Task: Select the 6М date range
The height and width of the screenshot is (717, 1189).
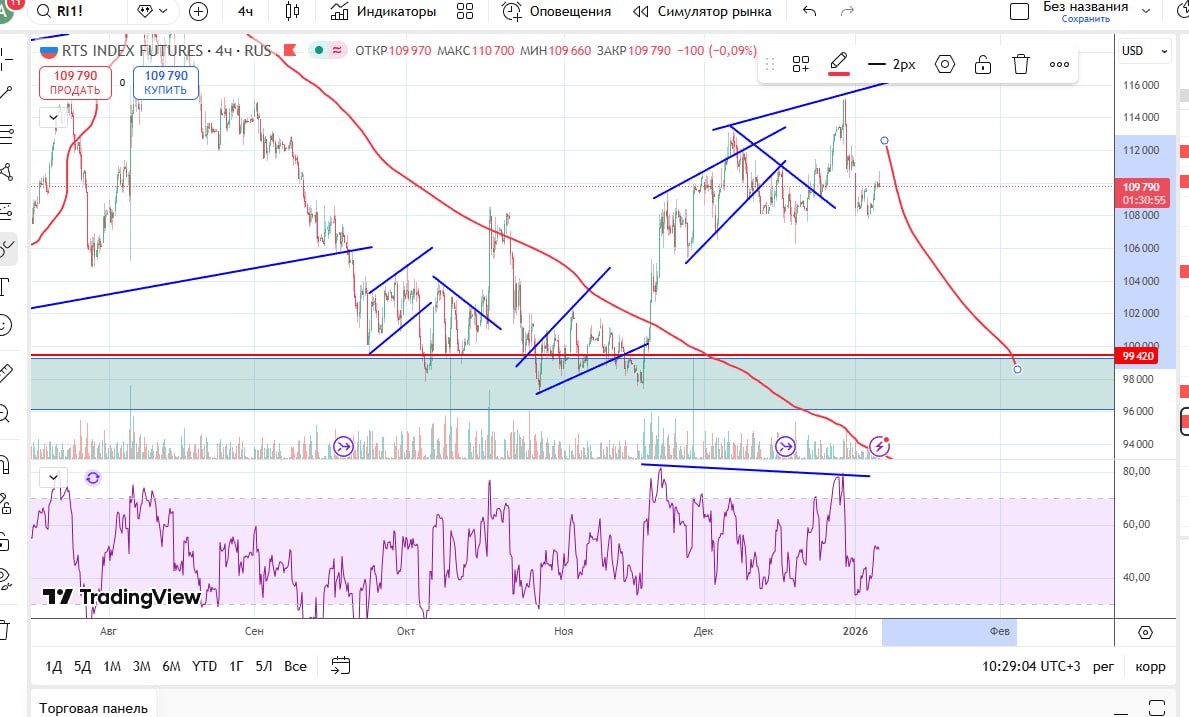Action: pyautogui.click(x=171, y=666)
